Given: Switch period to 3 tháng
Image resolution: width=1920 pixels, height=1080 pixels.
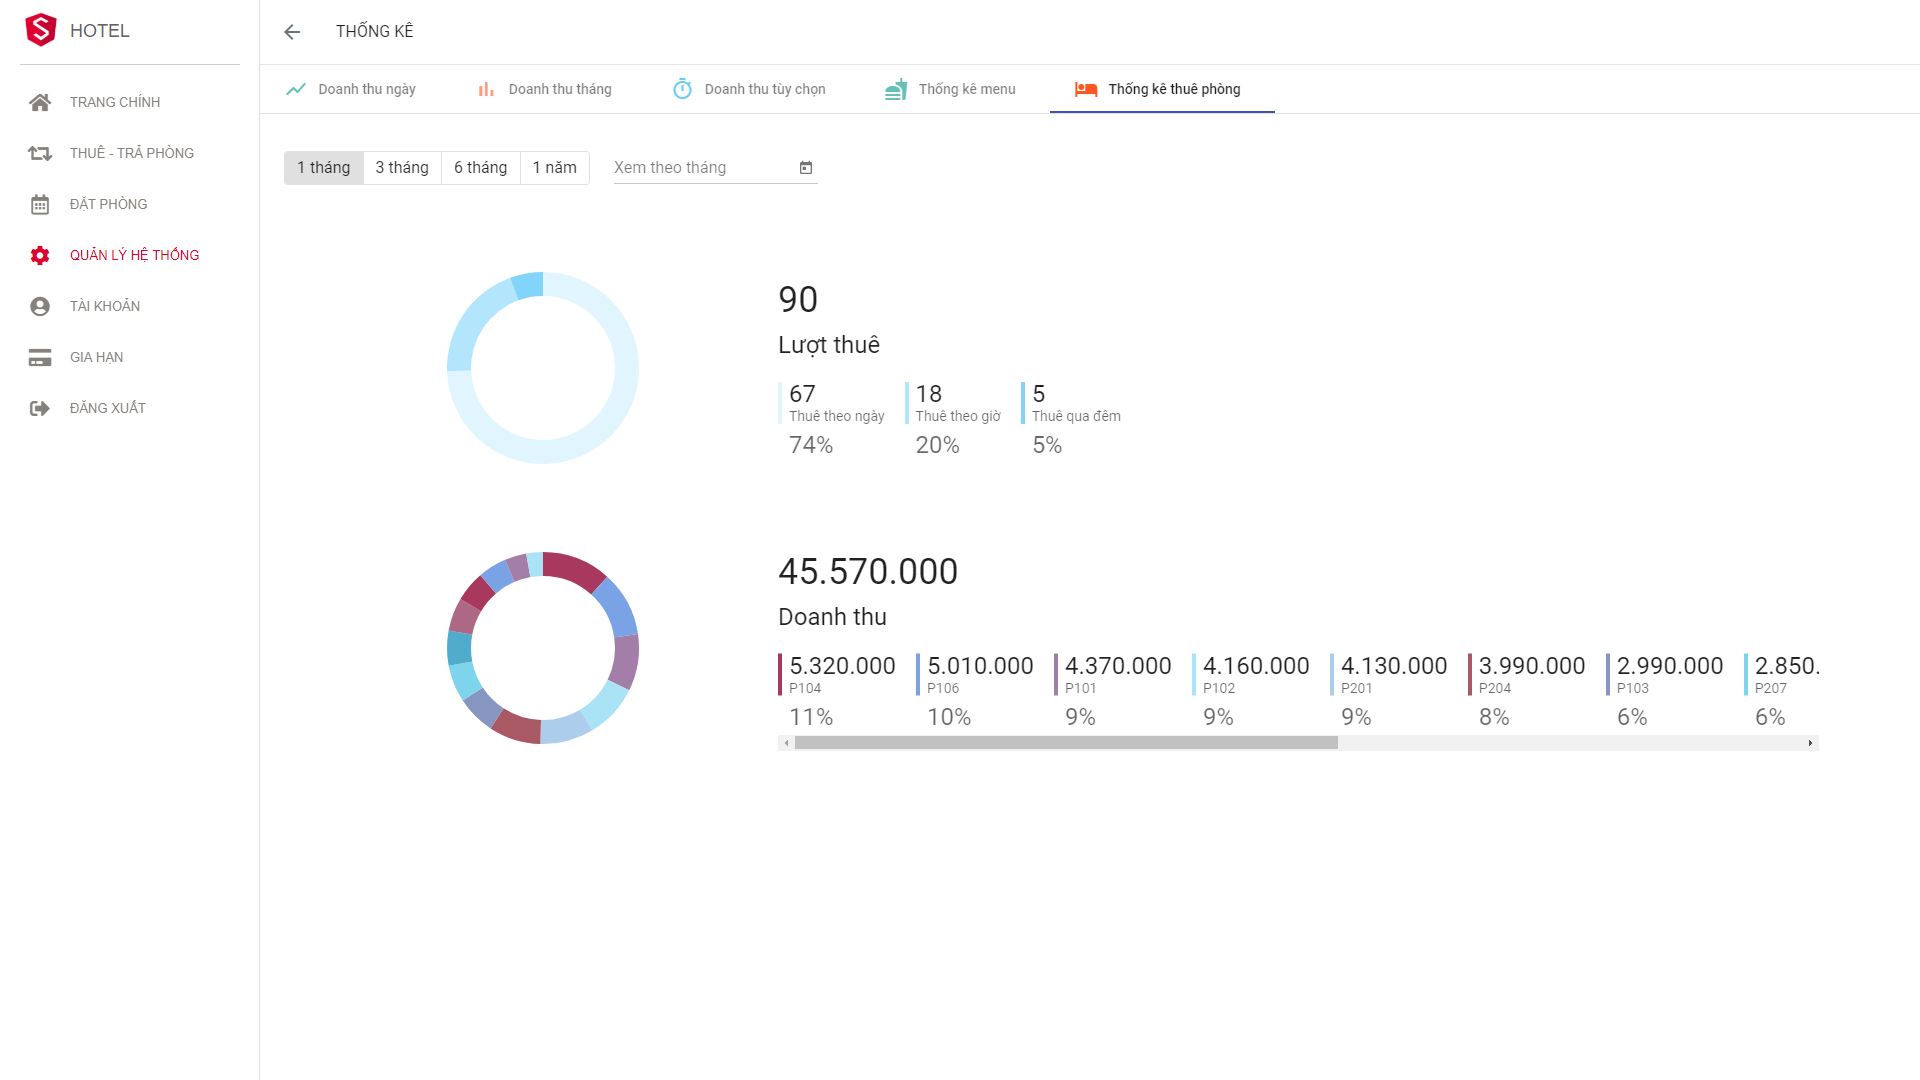Looking at the screenshot, I should point(401,168).
